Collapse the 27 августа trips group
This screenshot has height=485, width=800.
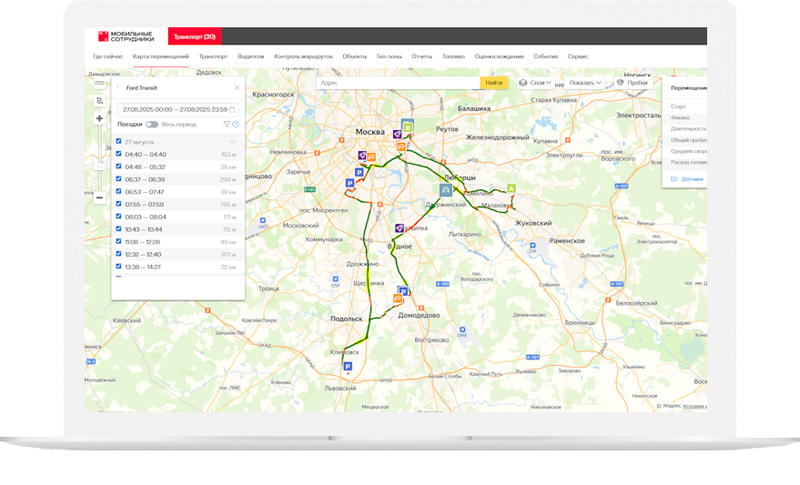click(232, 142)
